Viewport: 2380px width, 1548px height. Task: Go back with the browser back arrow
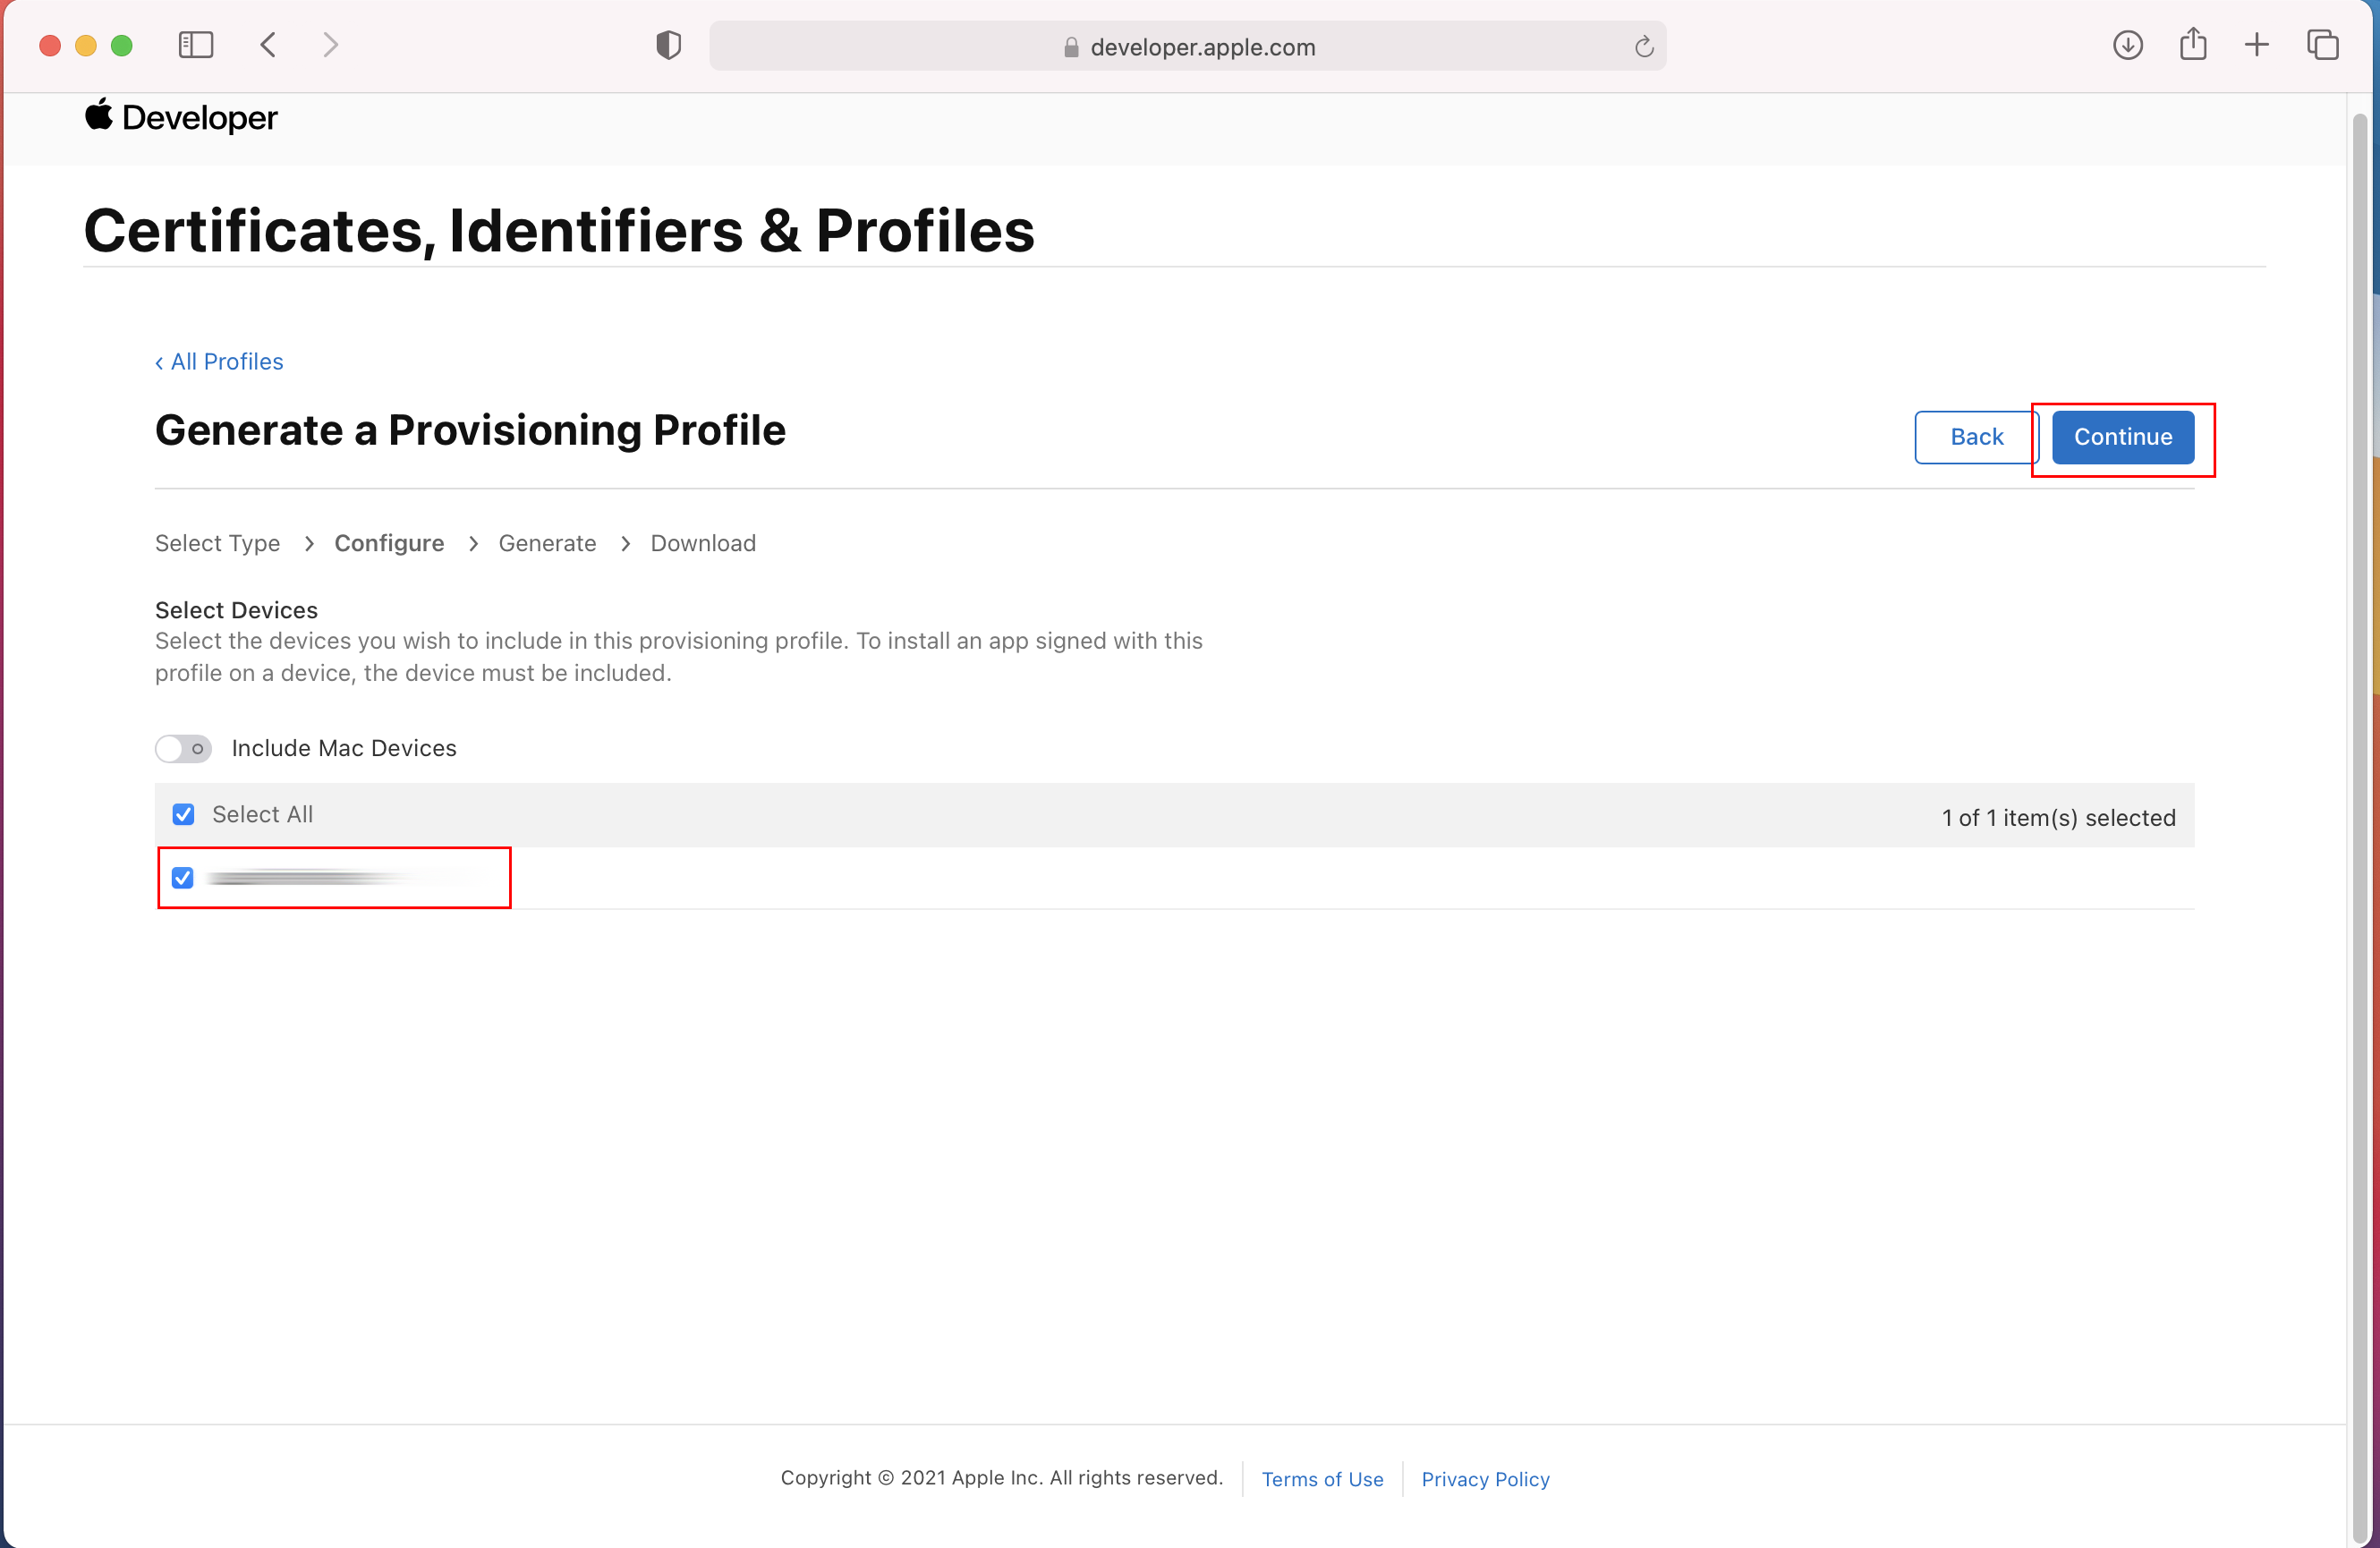point(268,45)
